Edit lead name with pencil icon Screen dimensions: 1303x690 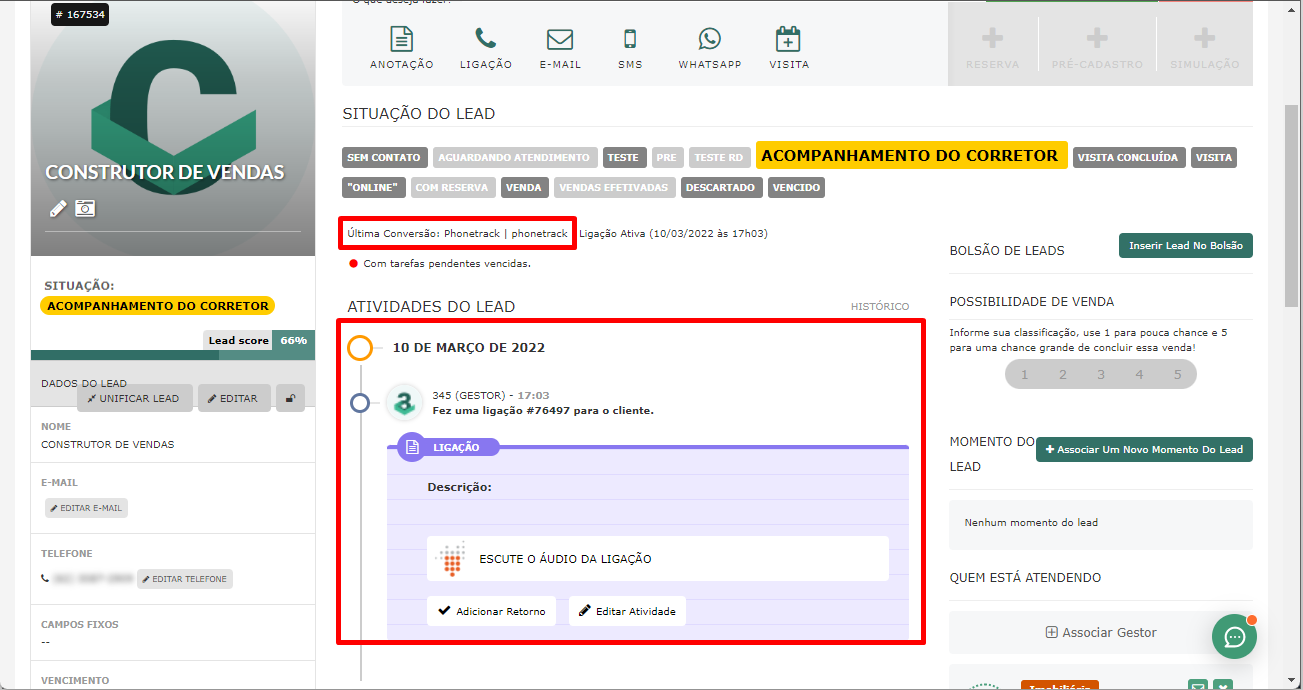pos(58,208)
